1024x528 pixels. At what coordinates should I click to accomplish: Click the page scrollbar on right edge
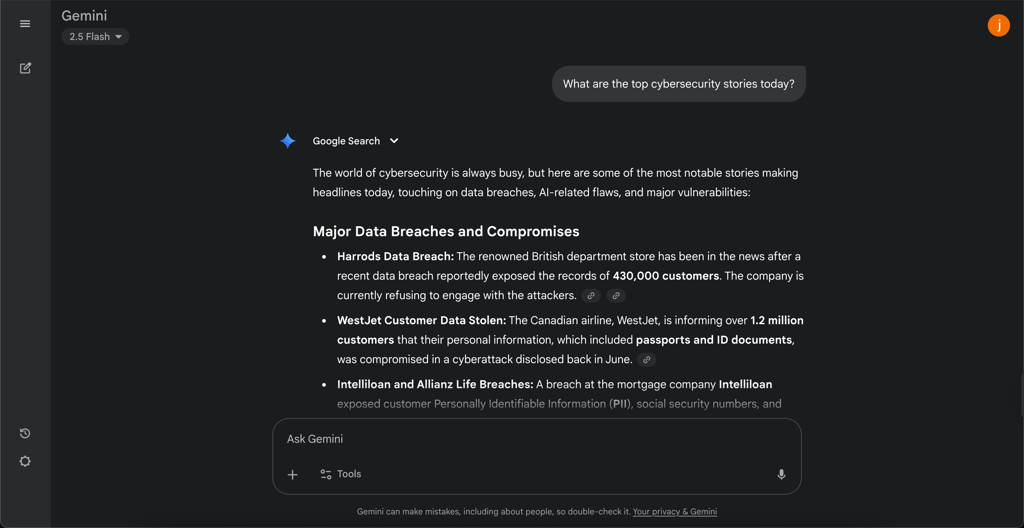tap(1021, 395)
